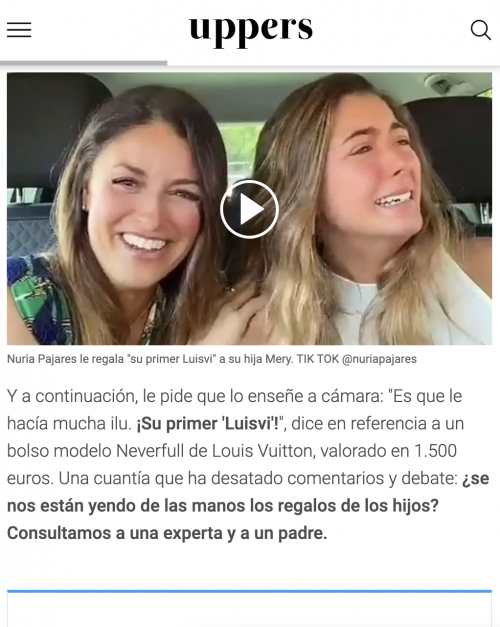Click the "1.500 euros" price text
This screenshot has height=627, width=500.
coord(435,451)
